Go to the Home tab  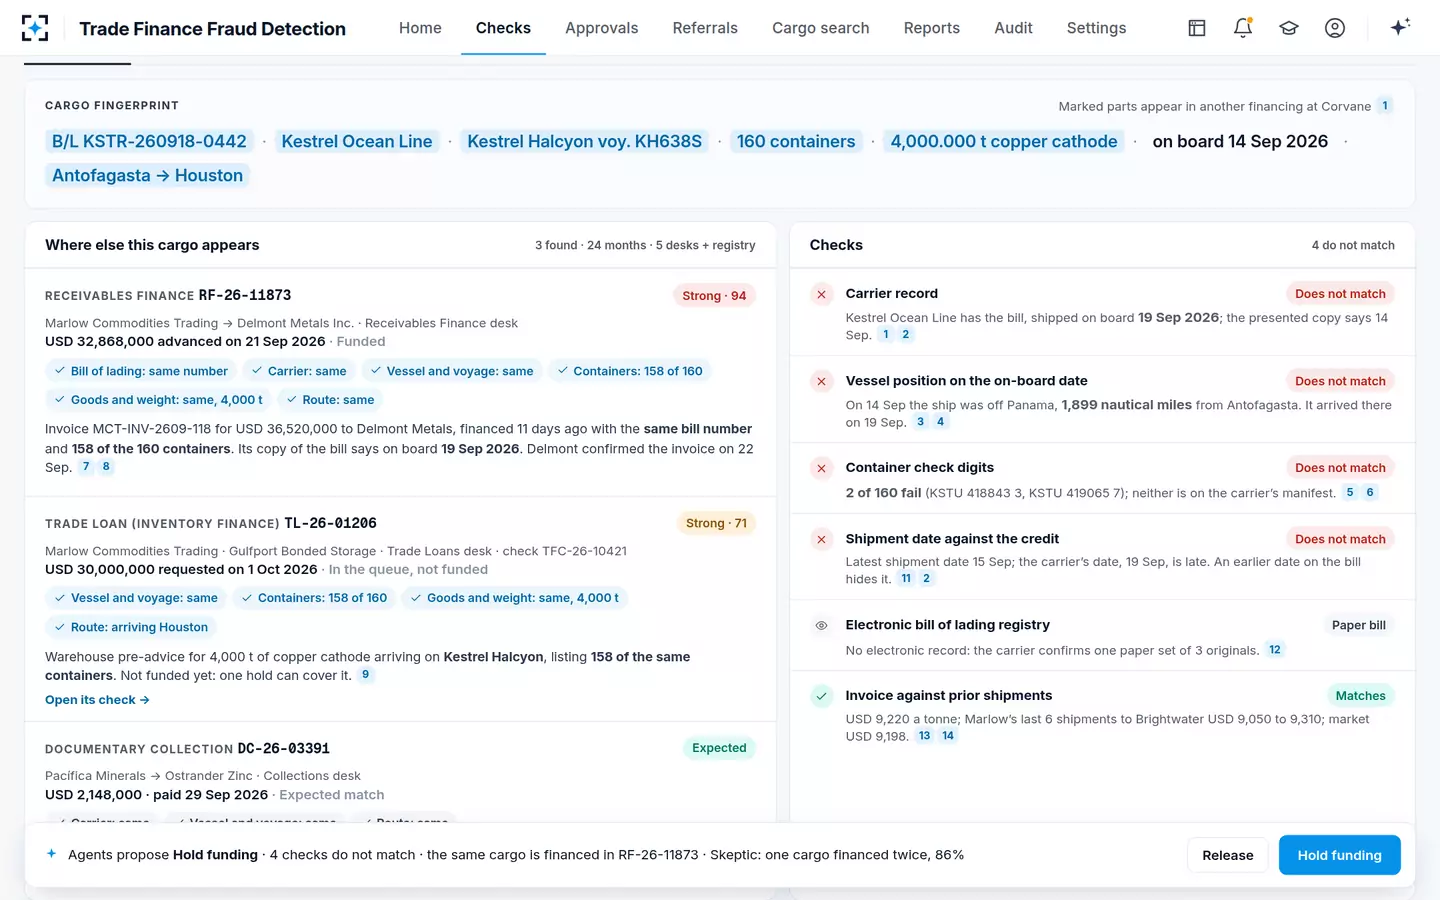coord(420,28)
